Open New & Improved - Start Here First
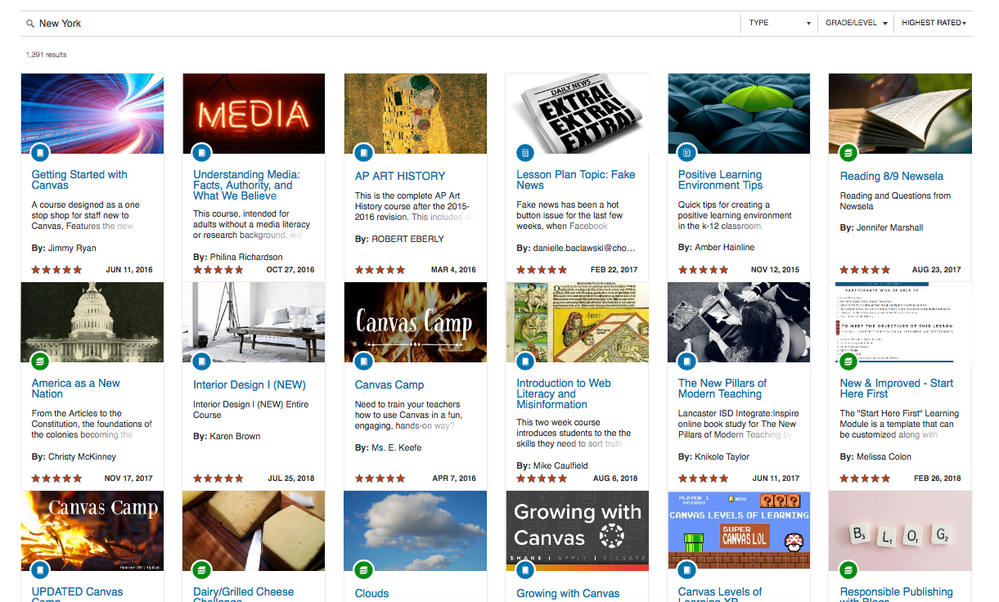999x602 pixels. 896,388
